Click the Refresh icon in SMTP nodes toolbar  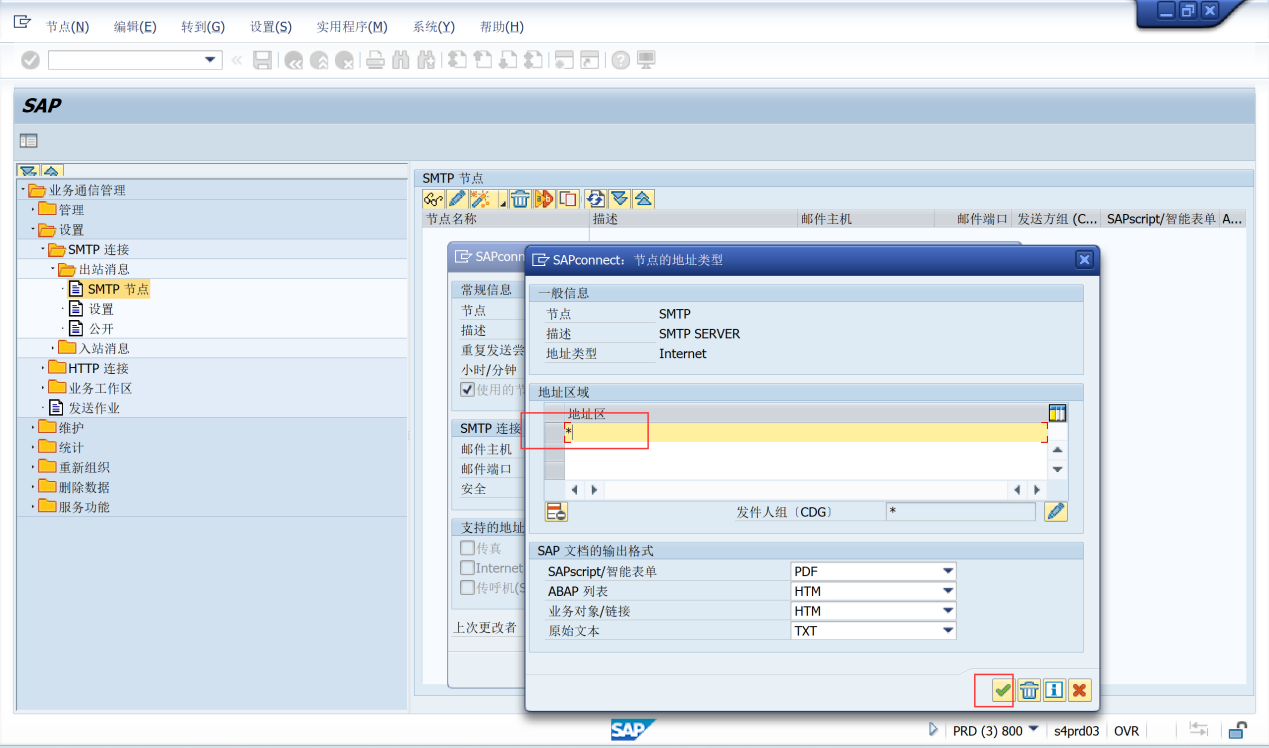click(x=596, y=199)
